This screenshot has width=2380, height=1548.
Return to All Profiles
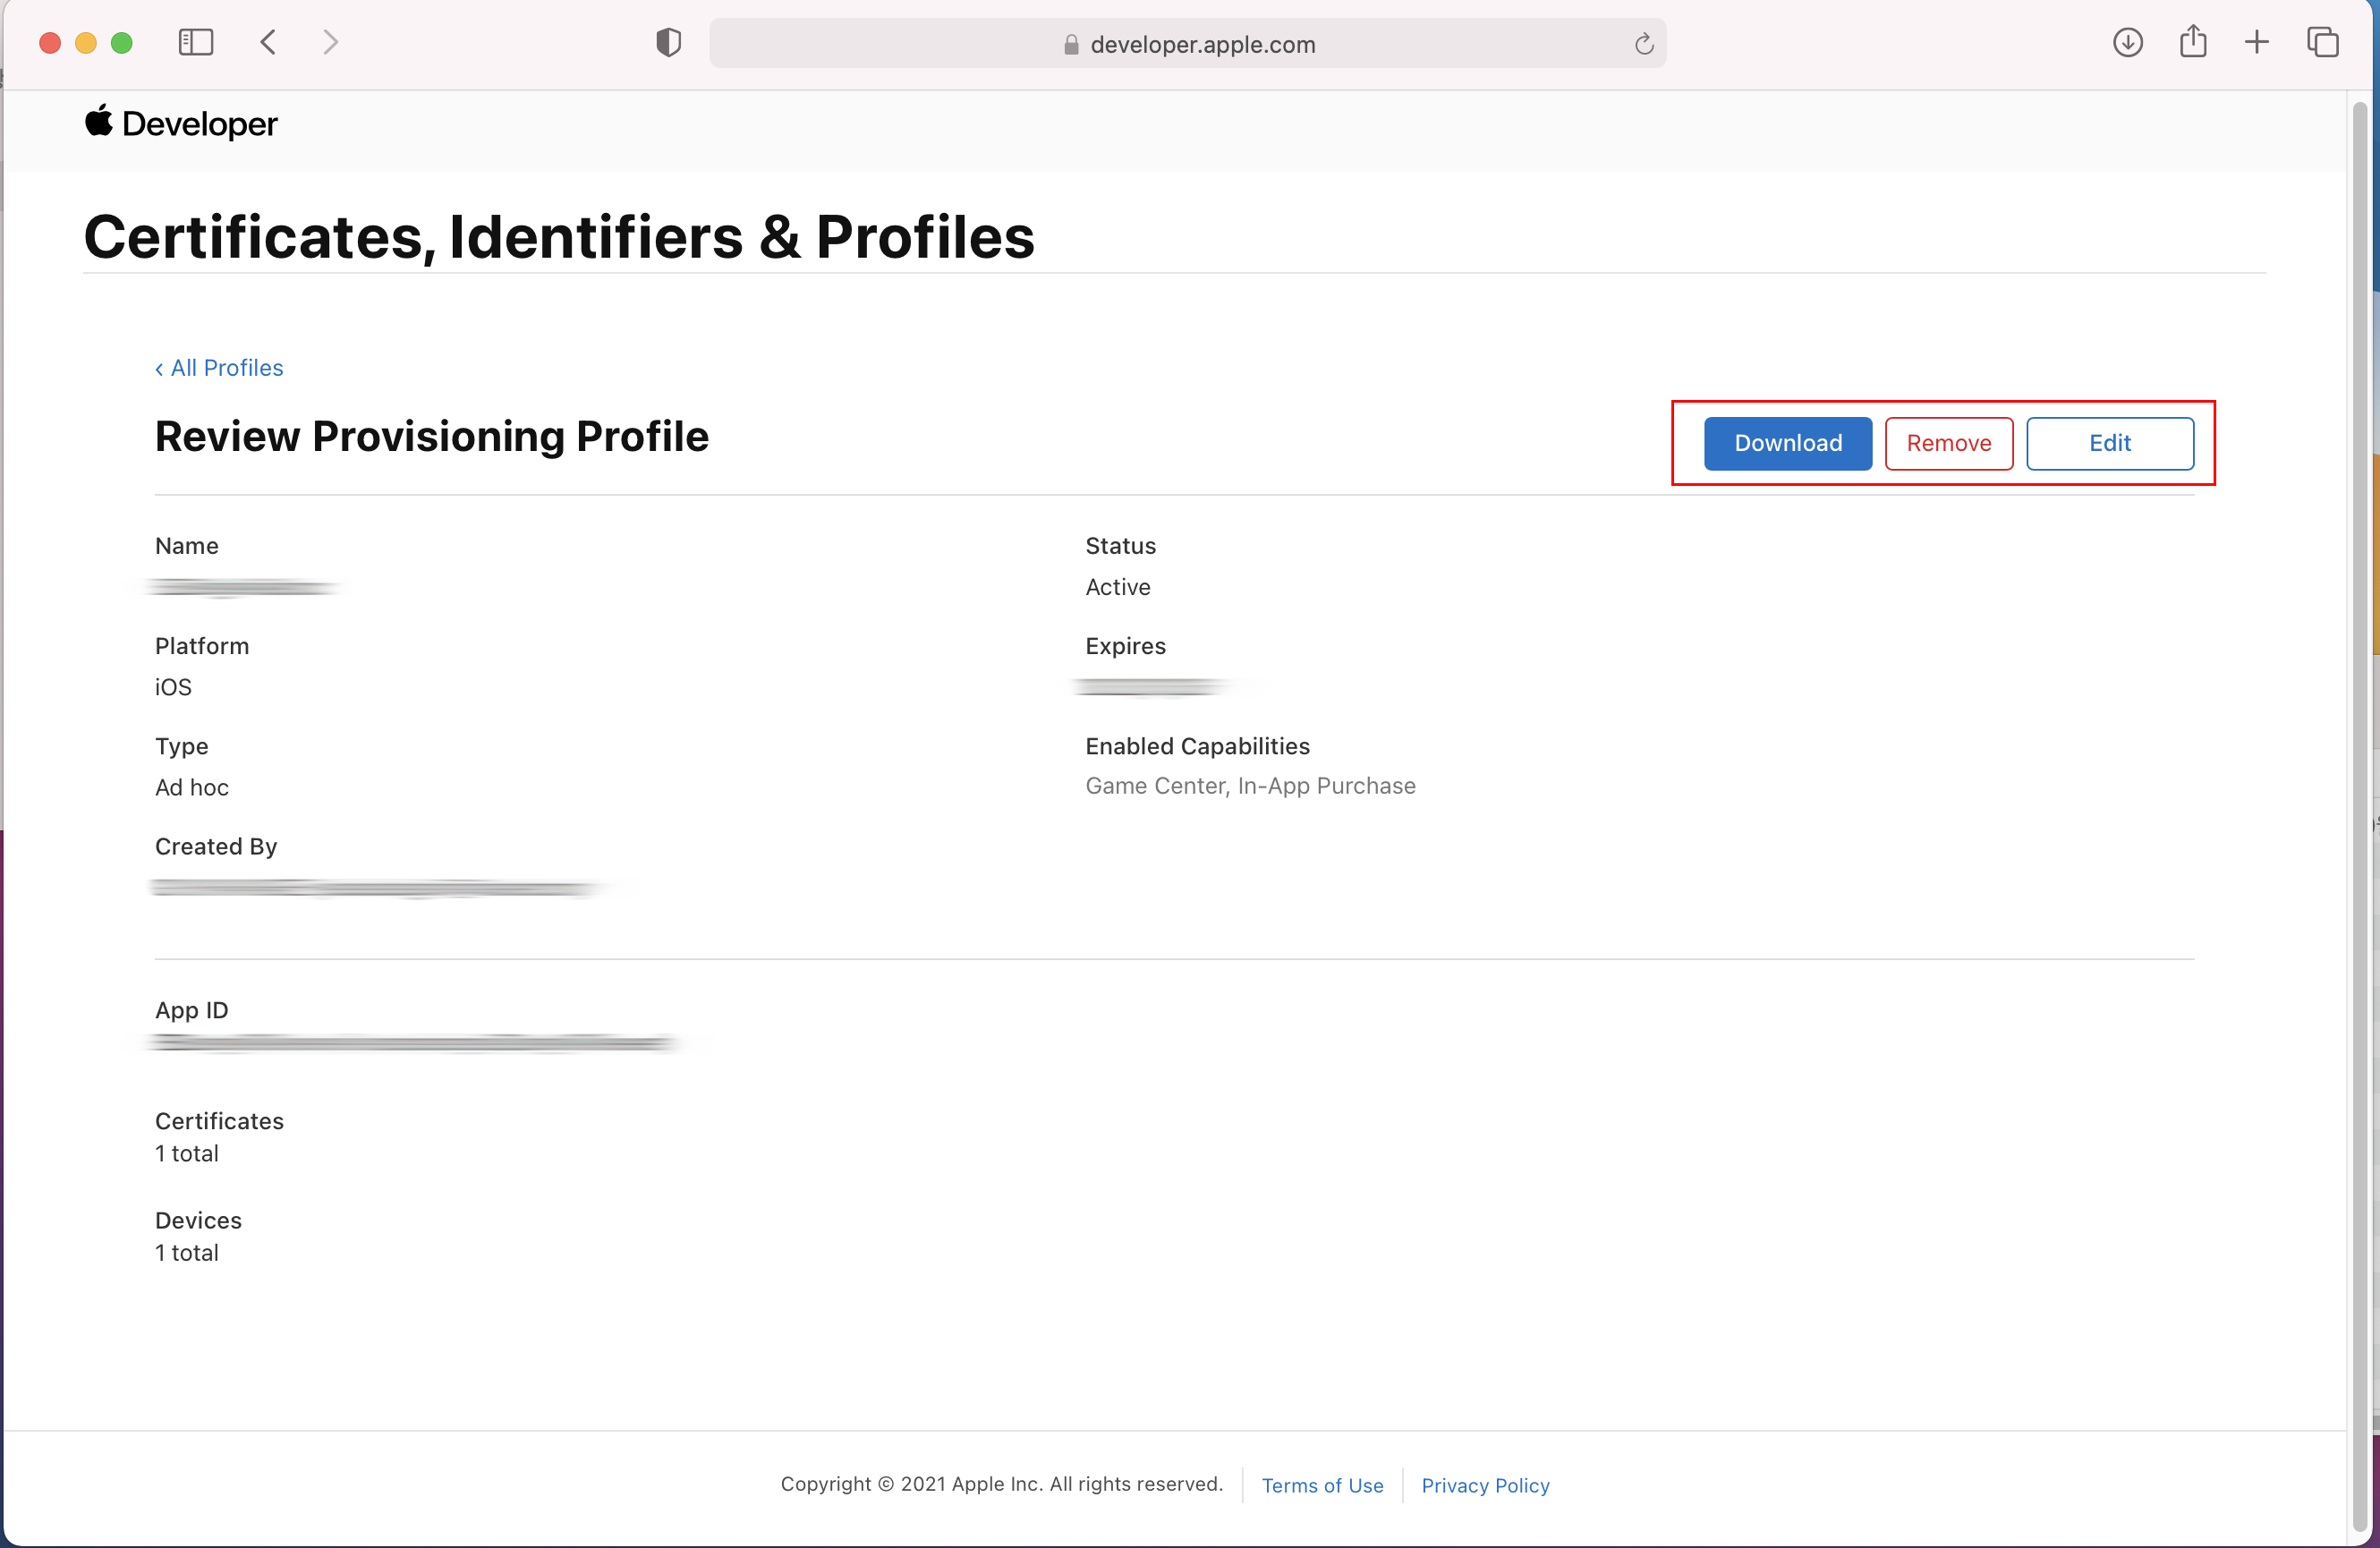pos(220,368)
